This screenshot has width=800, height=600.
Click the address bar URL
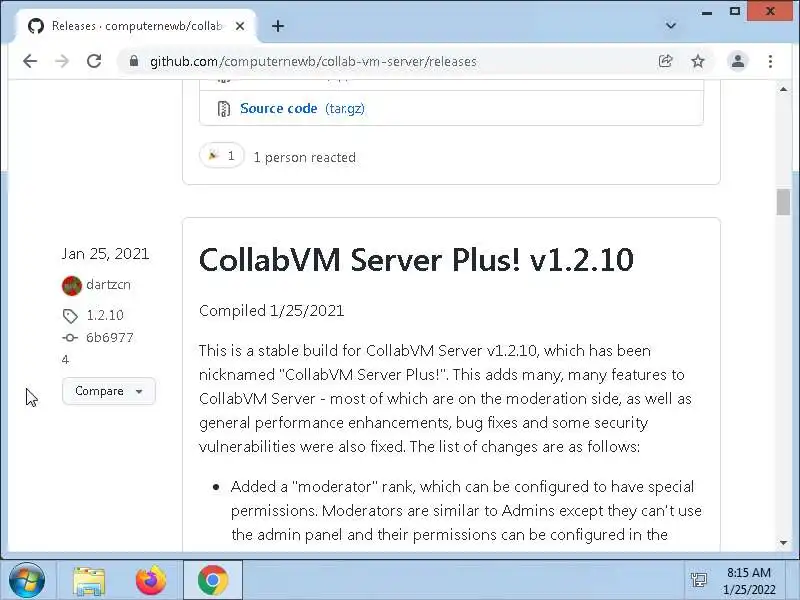pyautogui.click(x=313, y=61)
